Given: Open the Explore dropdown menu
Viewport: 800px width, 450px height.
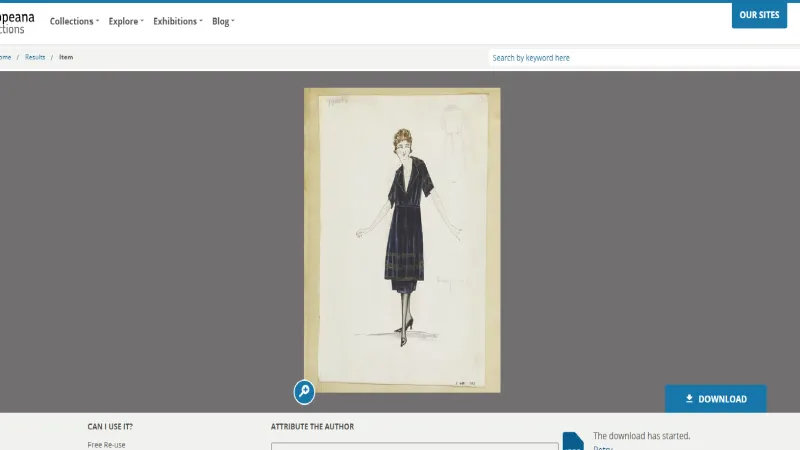Looking at the screenshot, I should point(126,21).
